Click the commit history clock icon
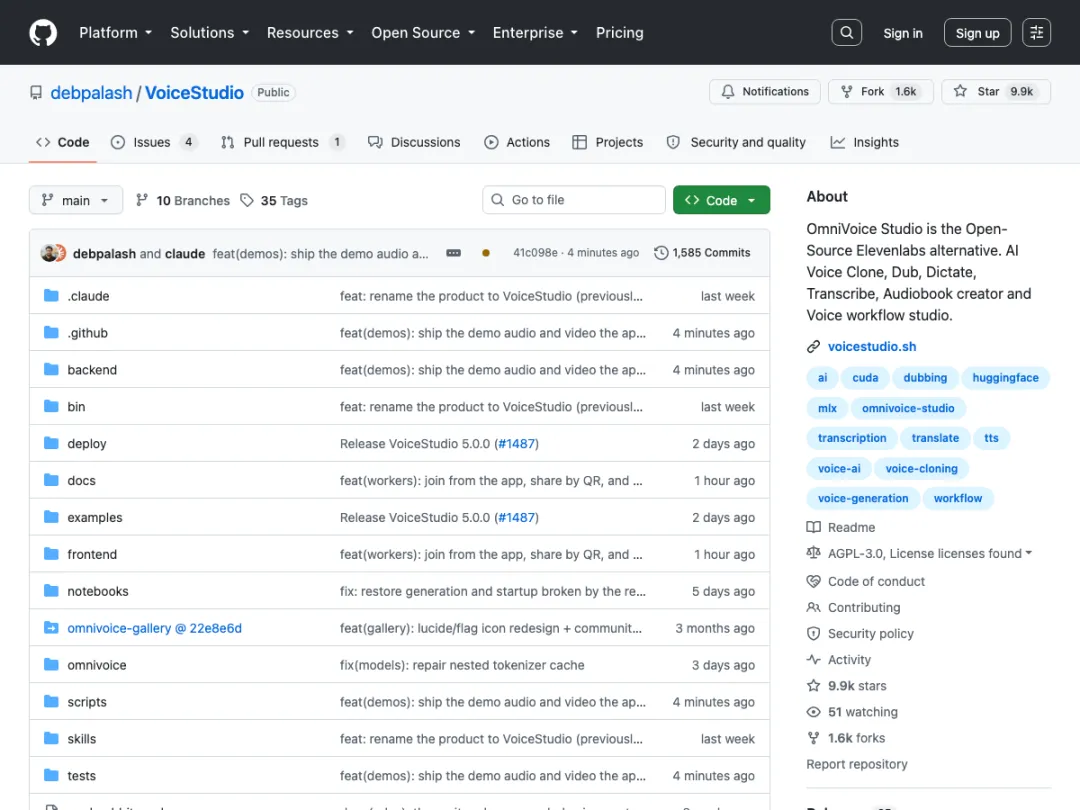The height and width of the screenshot is (810, 1080). click(661, 253)
